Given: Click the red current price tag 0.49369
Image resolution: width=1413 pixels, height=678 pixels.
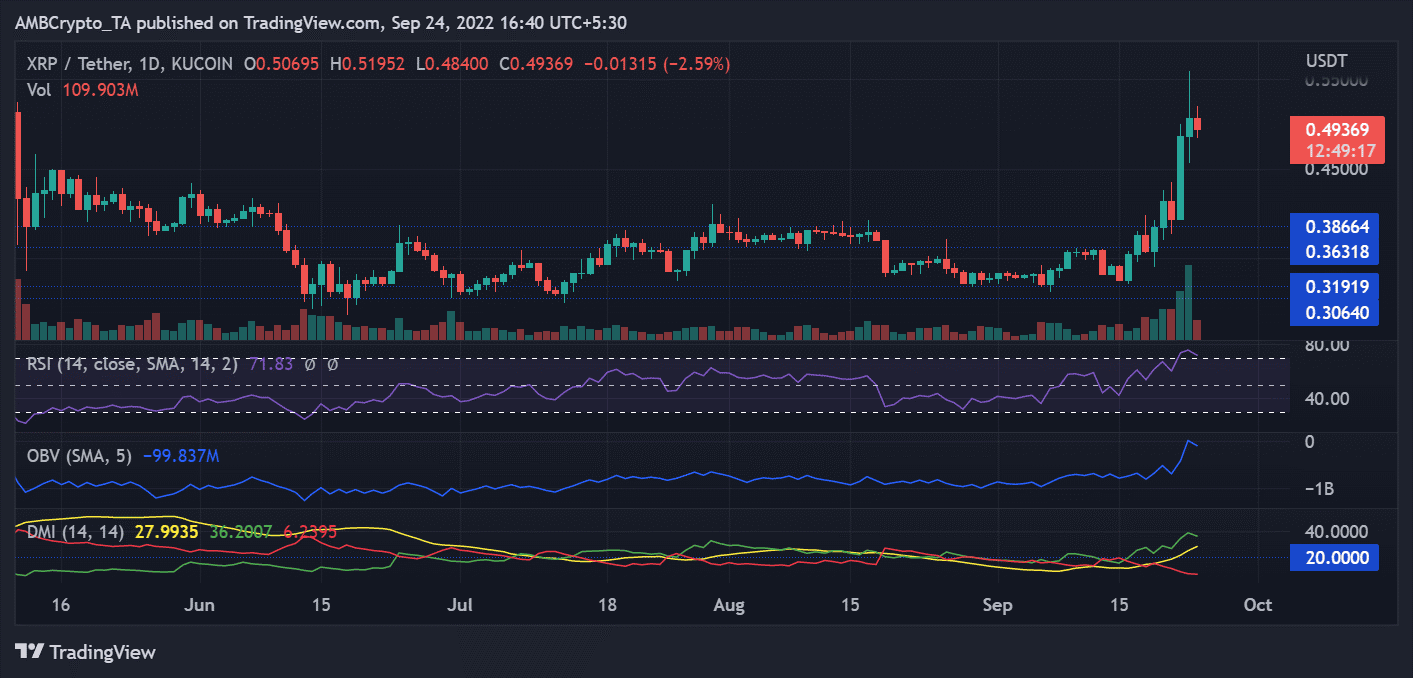Looking at the screenshot, I should (x=1335, y=128).
